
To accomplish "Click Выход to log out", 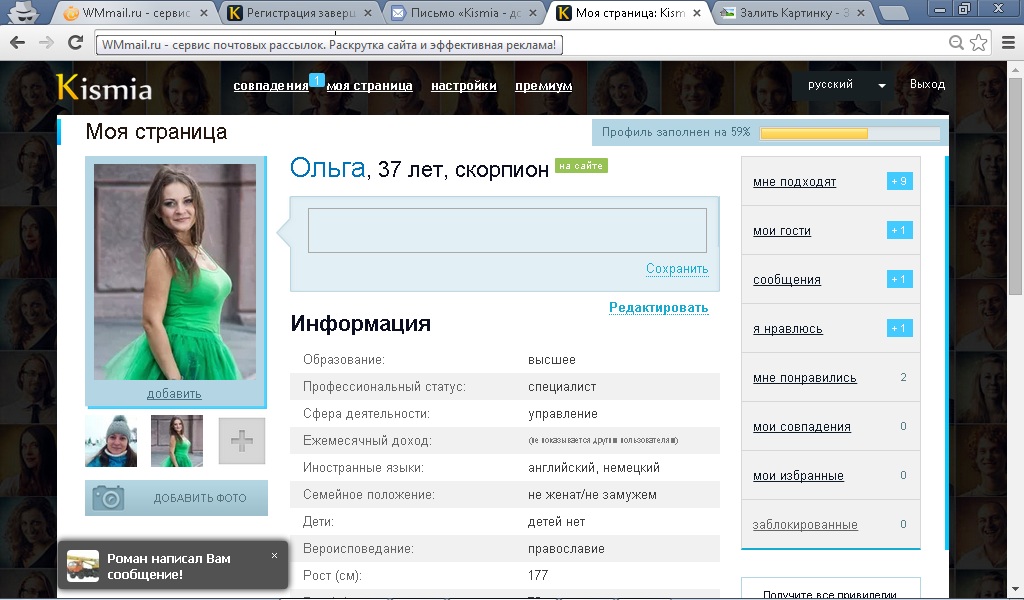I will click(927, 84).
